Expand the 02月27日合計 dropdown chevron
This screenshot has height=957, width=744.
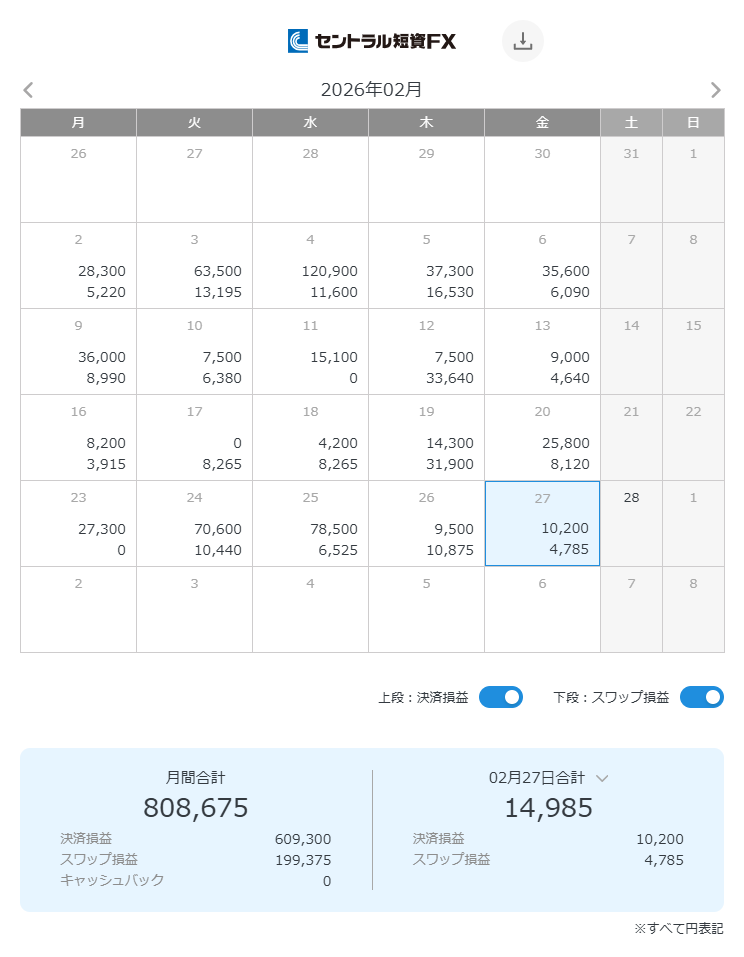[602, 778]
